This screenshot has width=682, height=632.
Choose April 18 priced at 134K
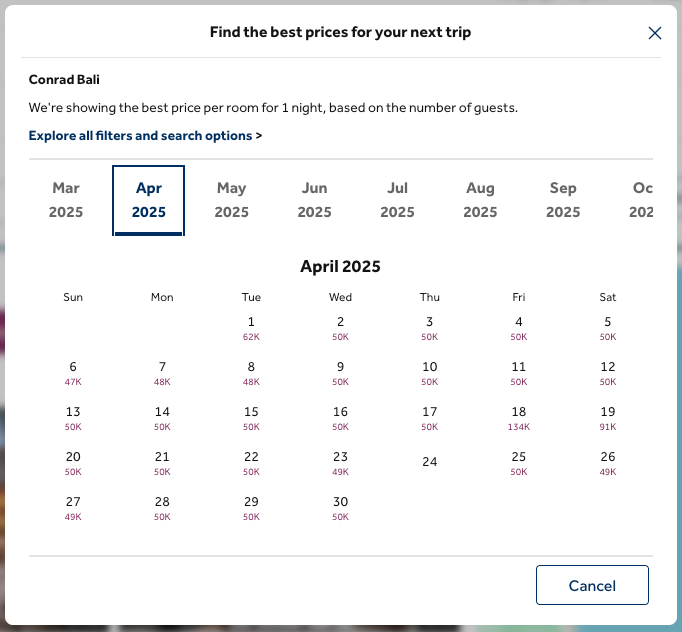click(x=518, y=418)
